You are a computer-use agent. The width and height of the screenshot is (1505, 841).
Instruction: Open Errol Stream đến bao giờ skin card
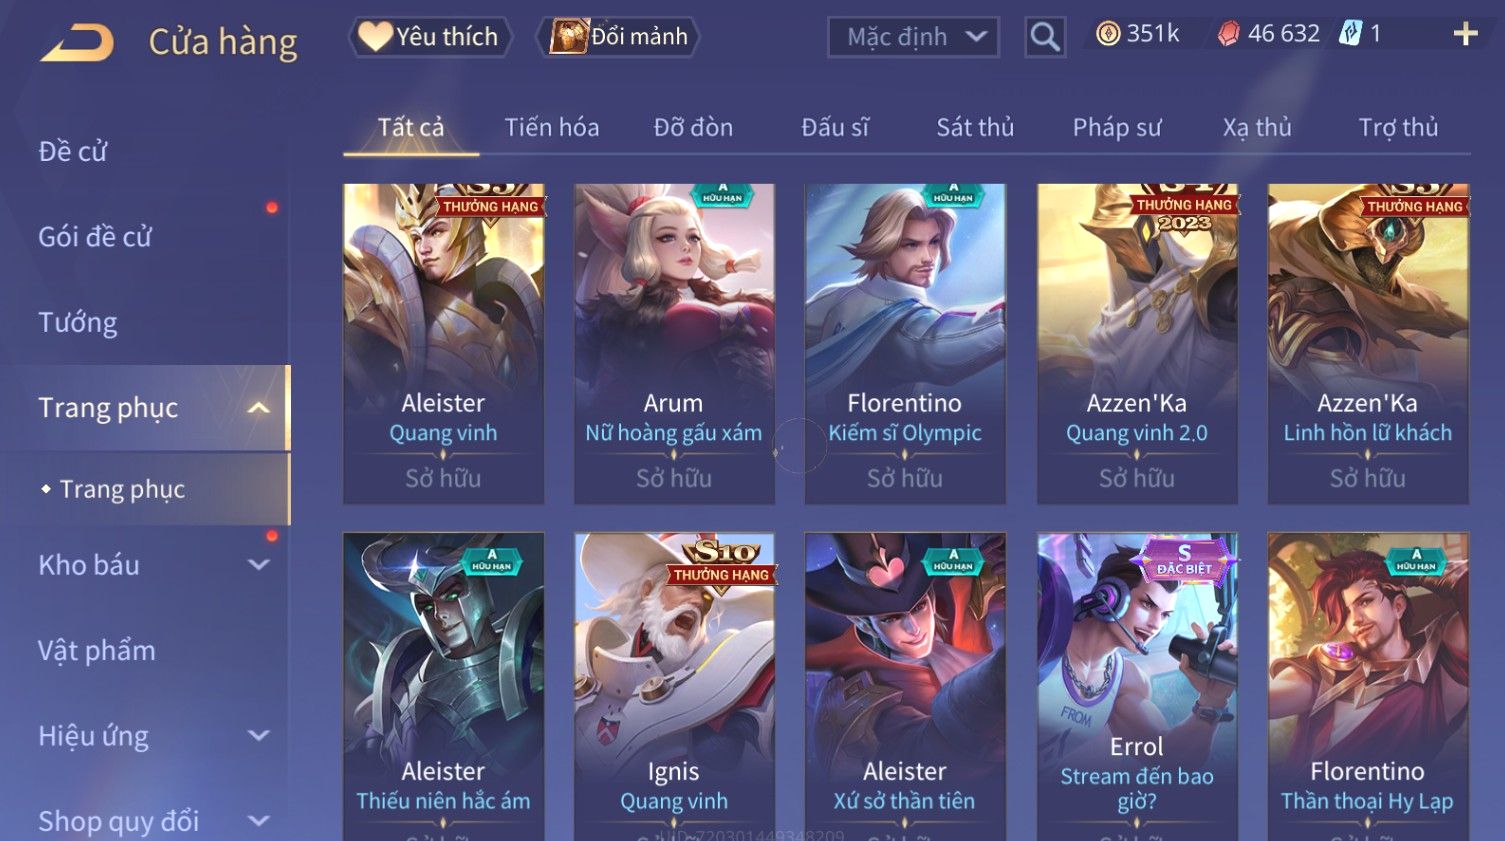[x=1137, y=686]
